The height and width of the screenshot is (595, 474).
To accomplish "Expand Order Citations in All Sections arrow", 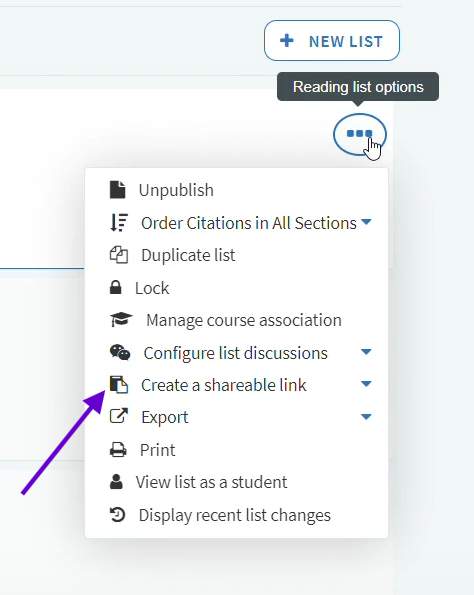I will pyautogui.click(x=366, y=222).
